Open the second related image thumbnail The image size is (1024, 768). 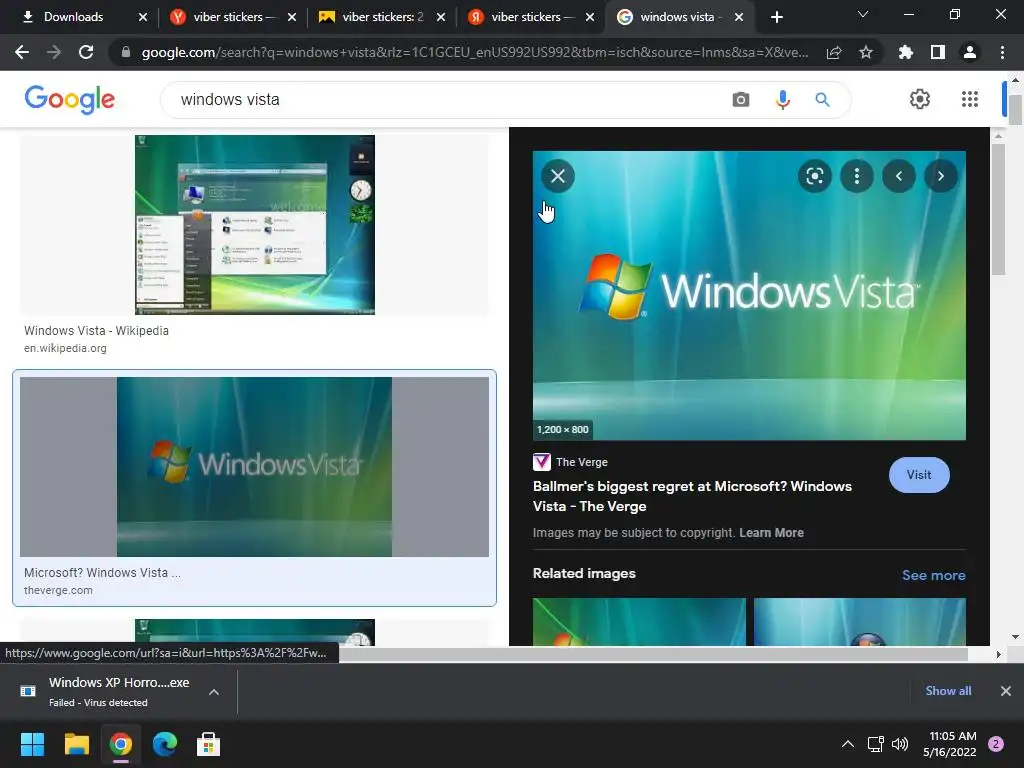(859, 622)
